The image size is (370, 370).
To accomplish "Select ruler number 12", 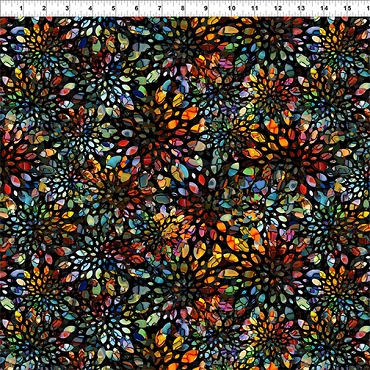I will click(x=278, y=8).
